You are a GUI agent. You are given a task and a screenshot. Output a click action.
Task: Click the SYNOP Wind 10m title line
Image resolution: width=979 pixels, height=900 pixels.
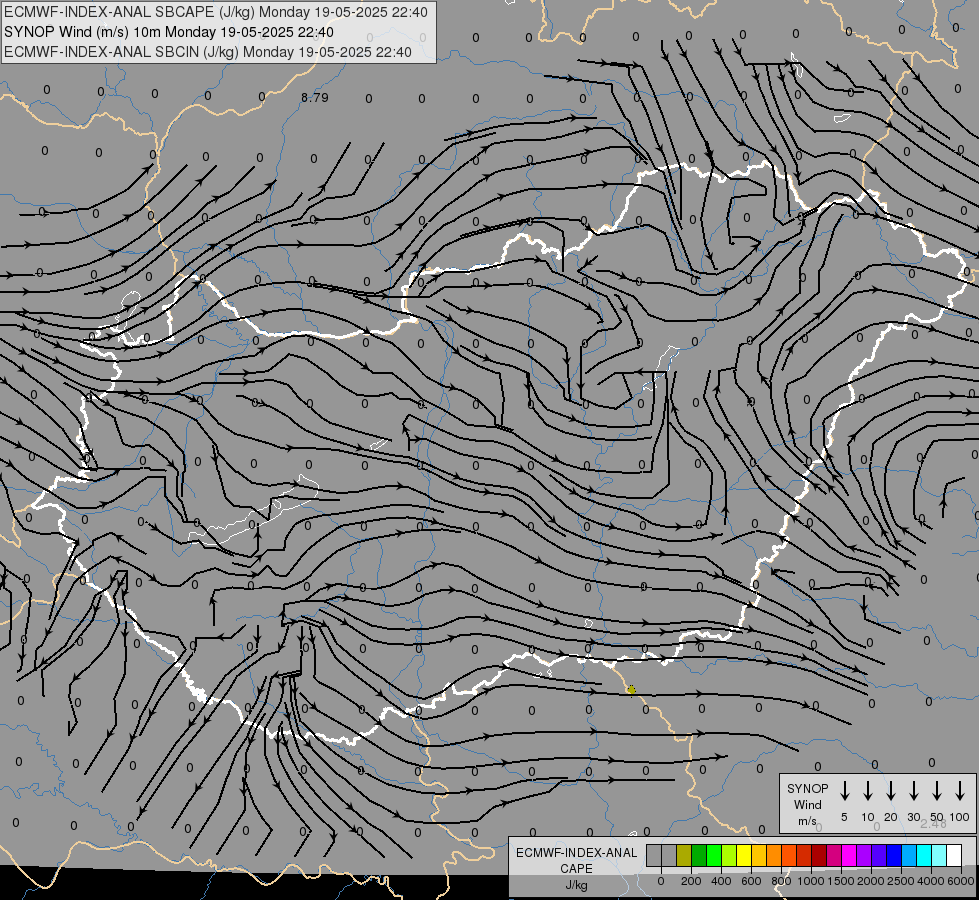169,32
